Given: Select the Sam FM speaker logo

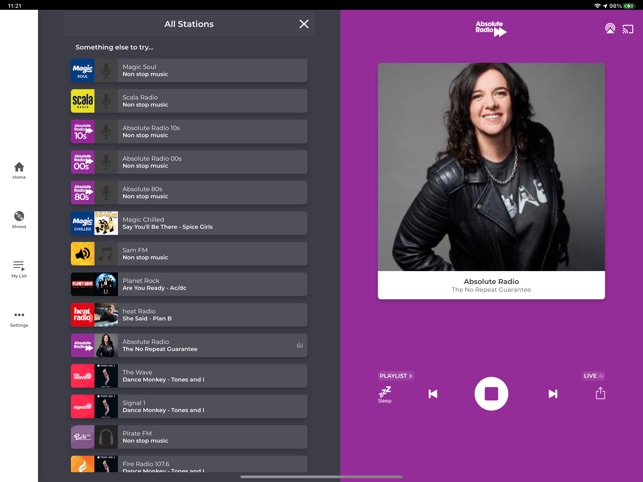Looking at the screenshot, I should coord(82,254).
